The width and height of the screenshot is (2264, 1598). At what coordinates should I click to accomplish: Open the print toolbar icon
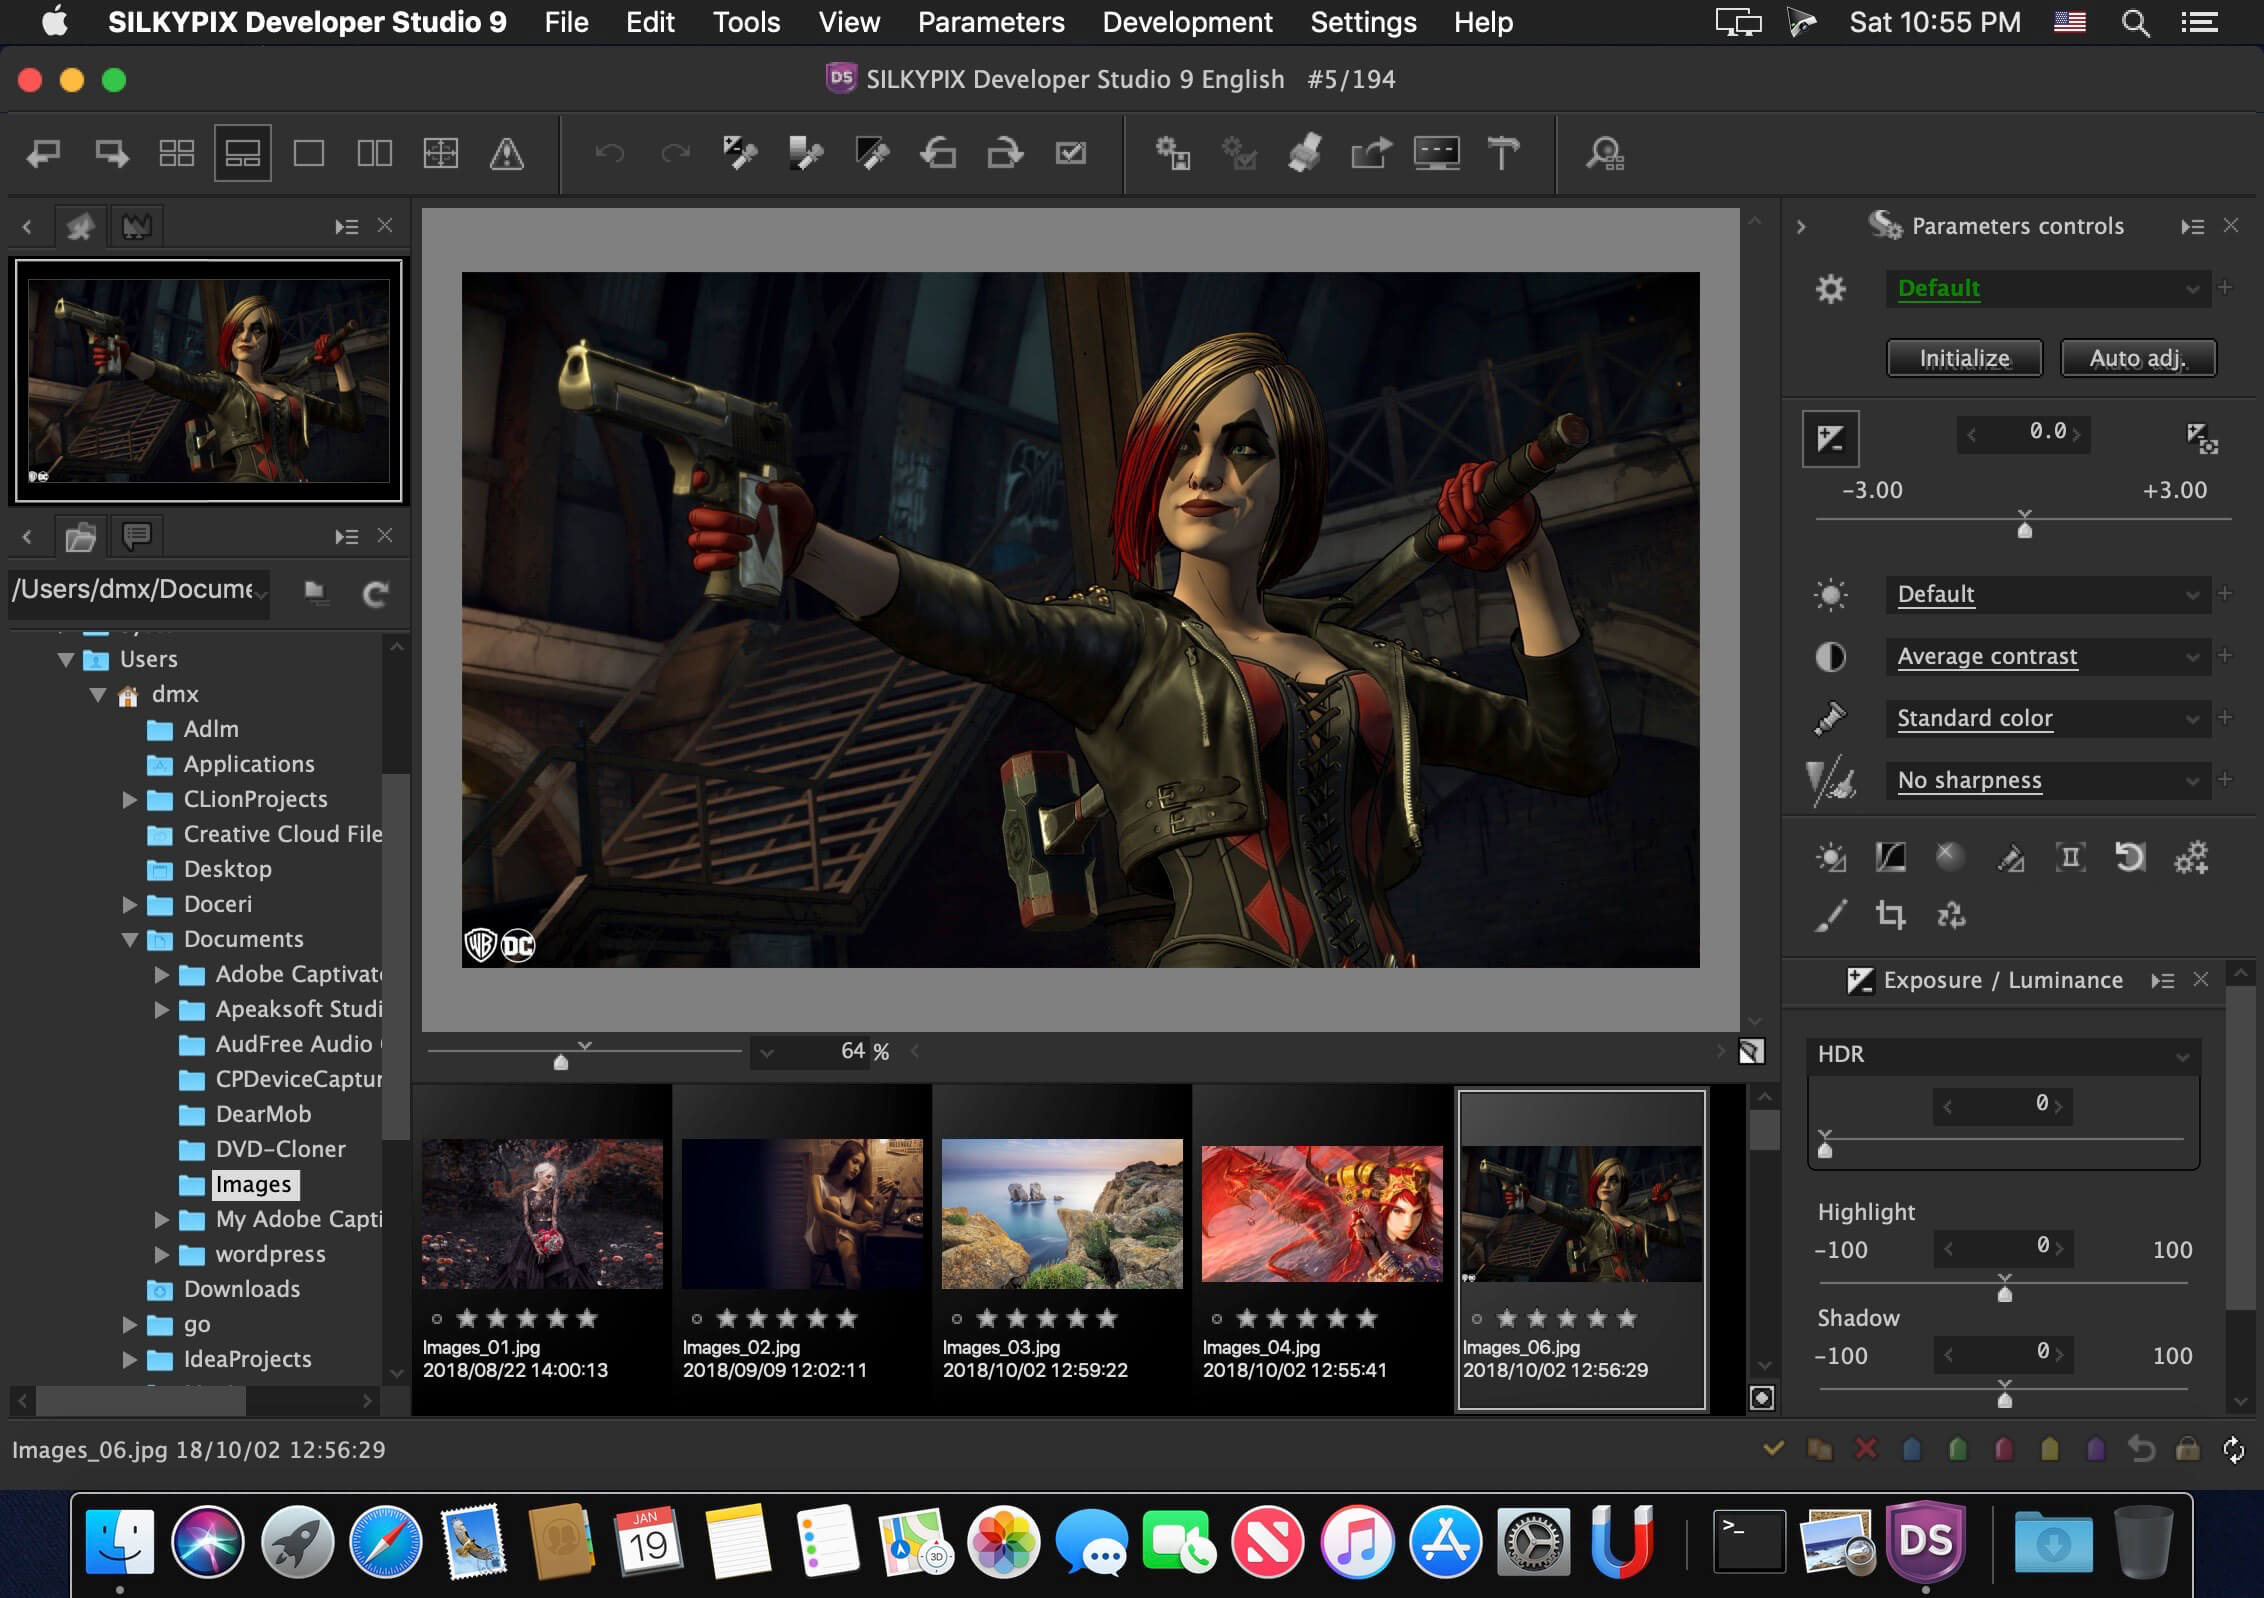[x=1304, y=153]
